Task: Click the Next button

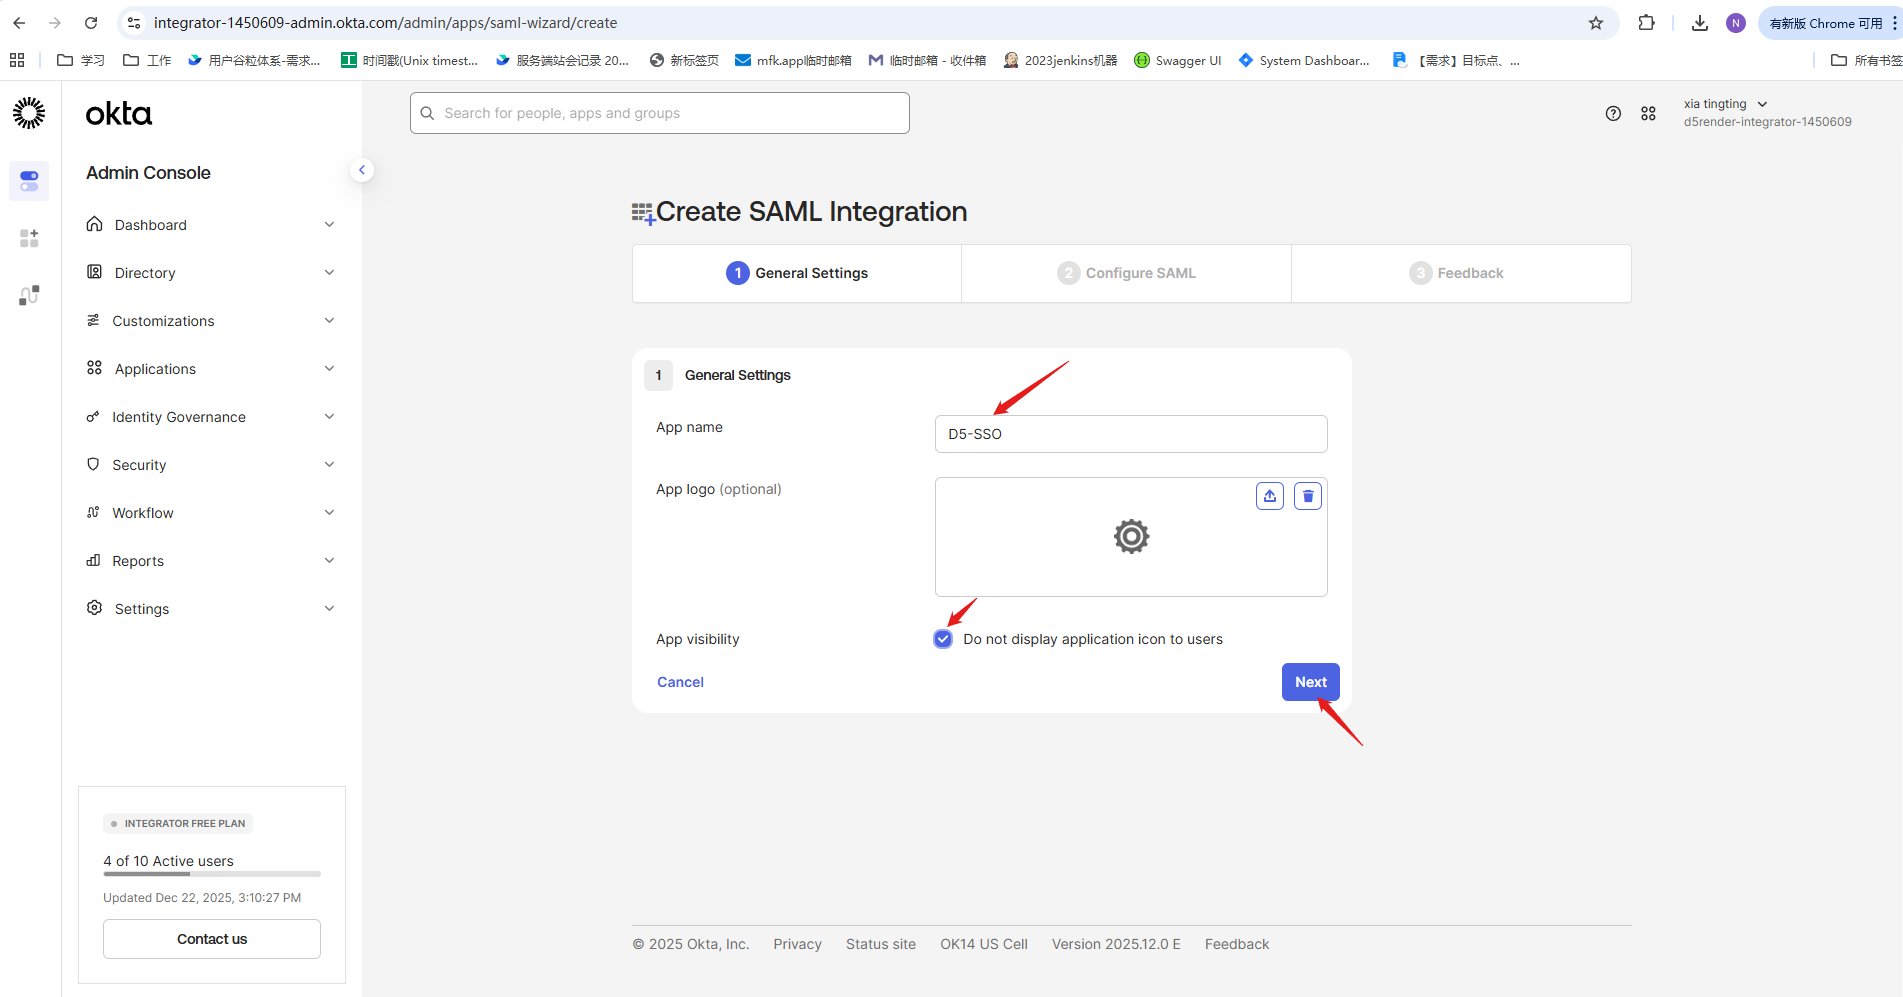Action: (x=1310, y=682)
